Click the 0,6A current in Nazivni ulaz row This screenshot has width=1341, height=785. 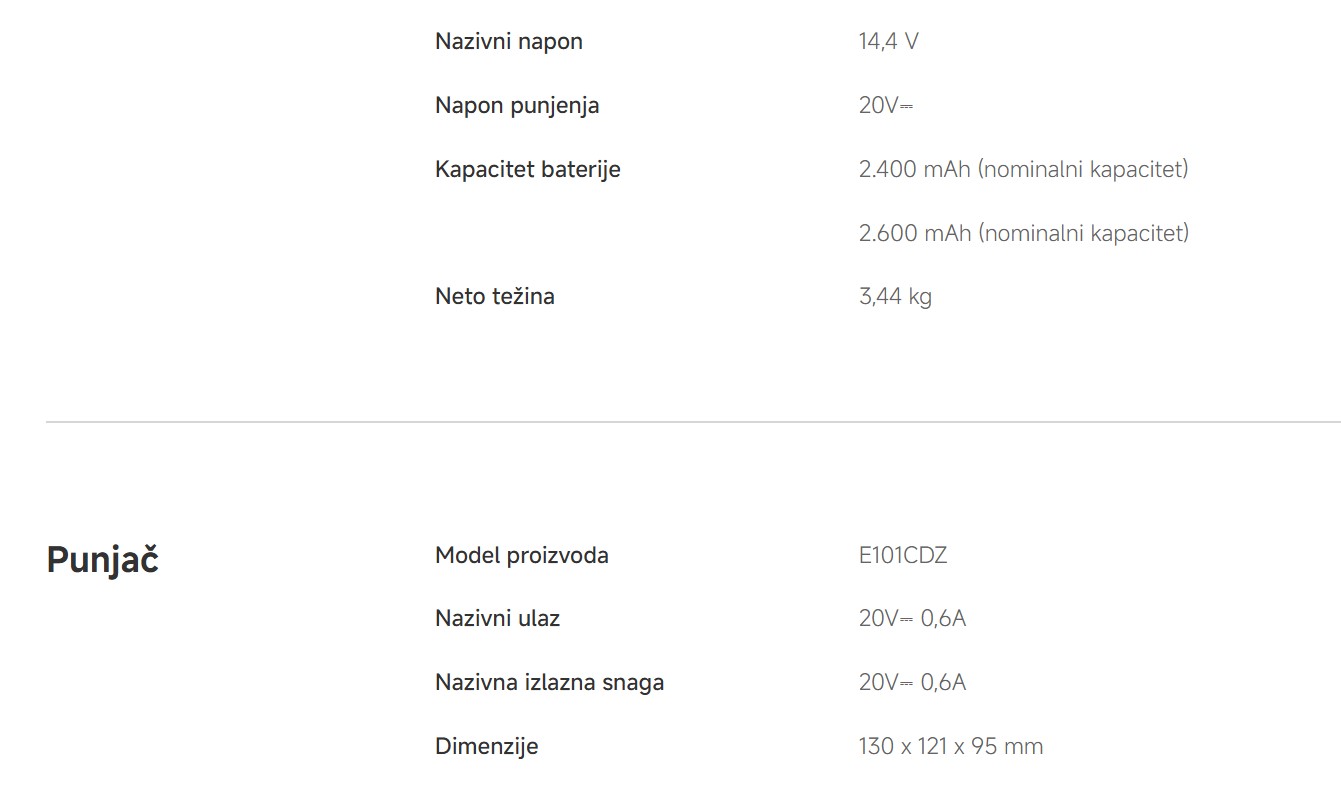click(943, 619)
